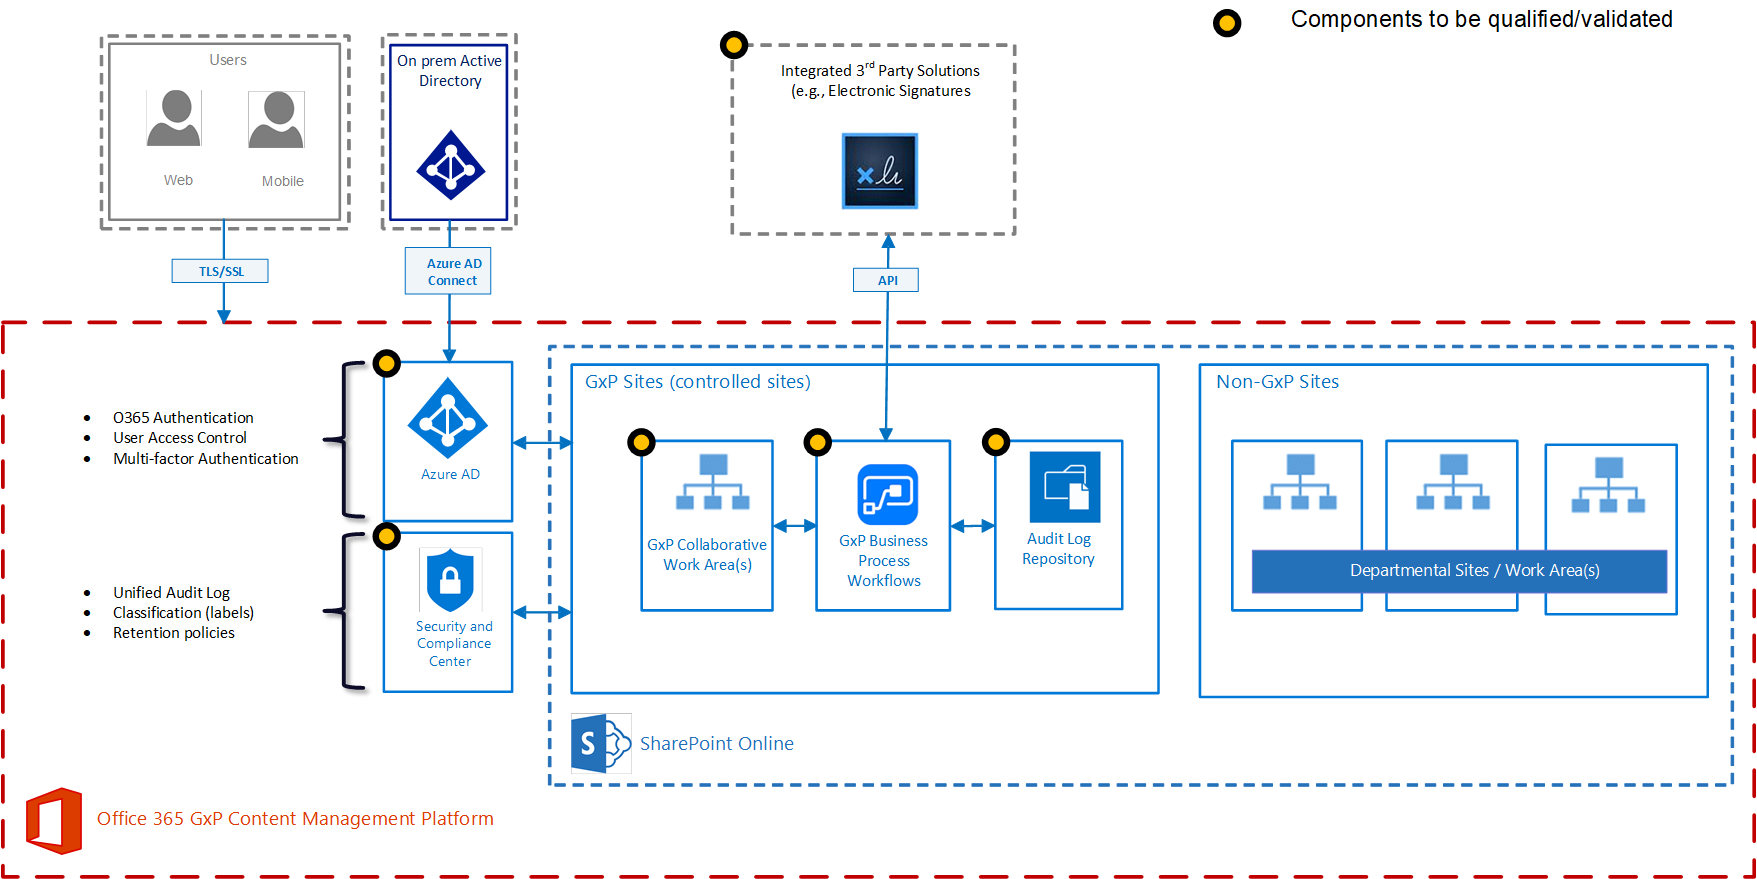Screen dimensions: 1757x879
Task: Click the Web user avatar icon
Action: (174, 118)
